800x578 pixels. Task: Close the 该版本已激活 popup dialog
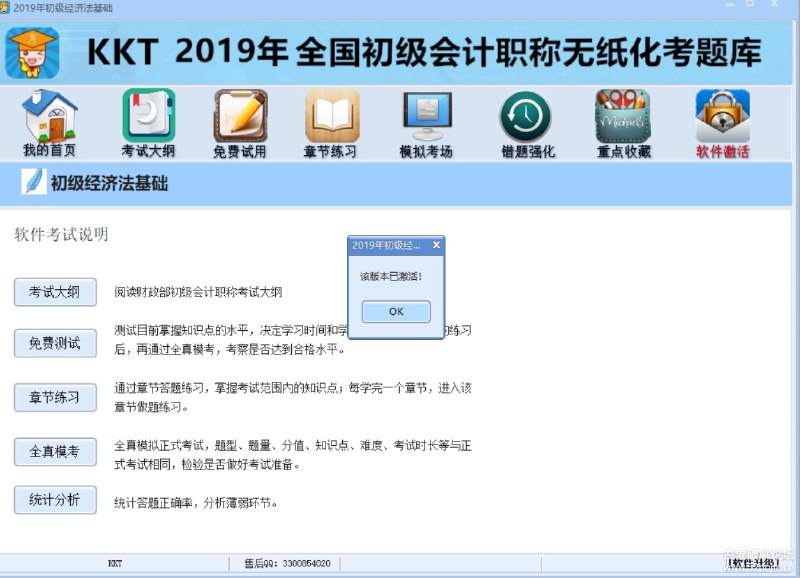437,244
